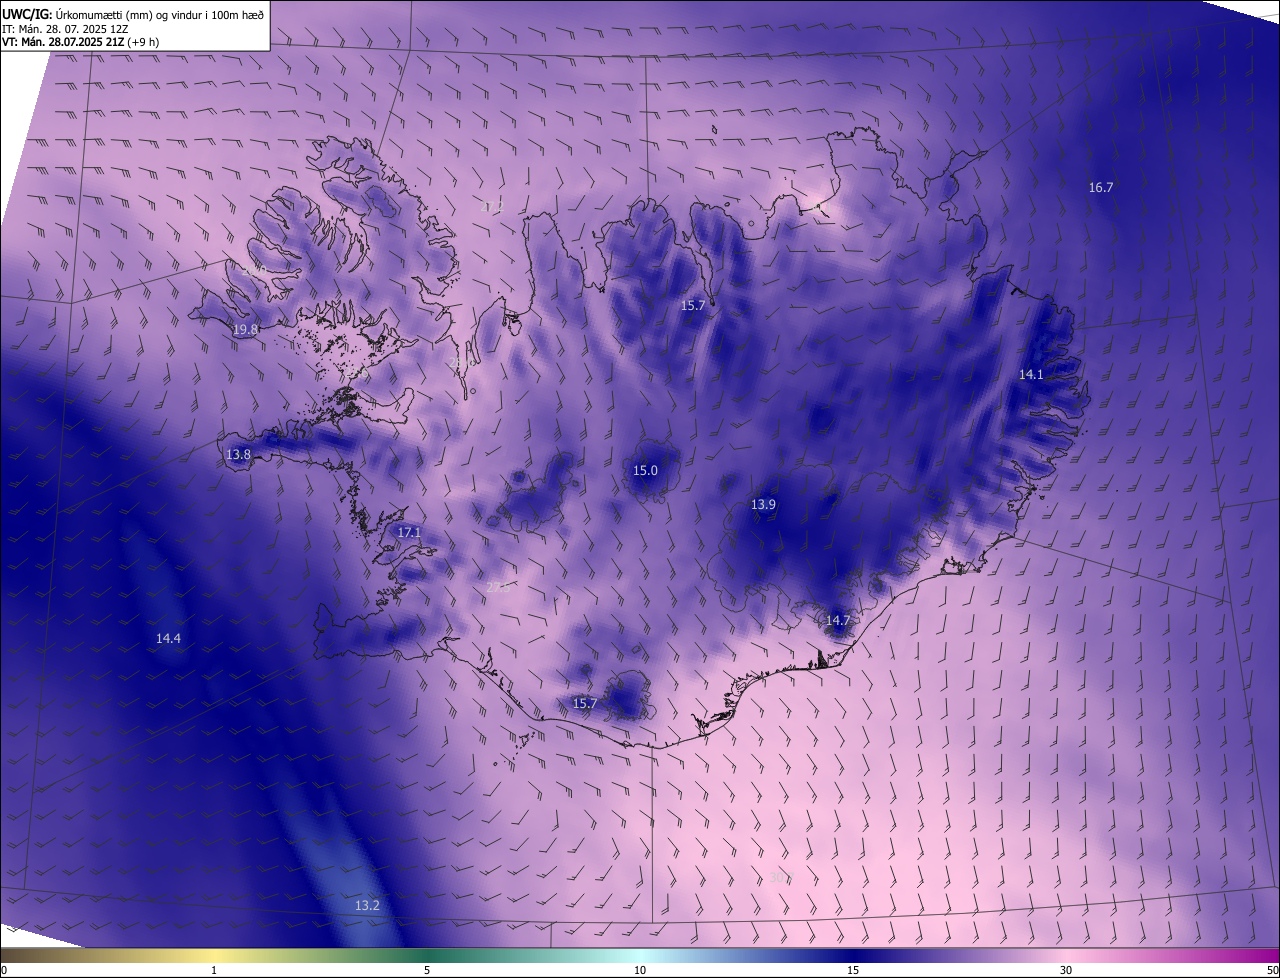Select the initial time line 'IT: Mán. 28. 07. 2025 12Z'
This screenshot has height=978, width=1280.
[x=65, y=28]
